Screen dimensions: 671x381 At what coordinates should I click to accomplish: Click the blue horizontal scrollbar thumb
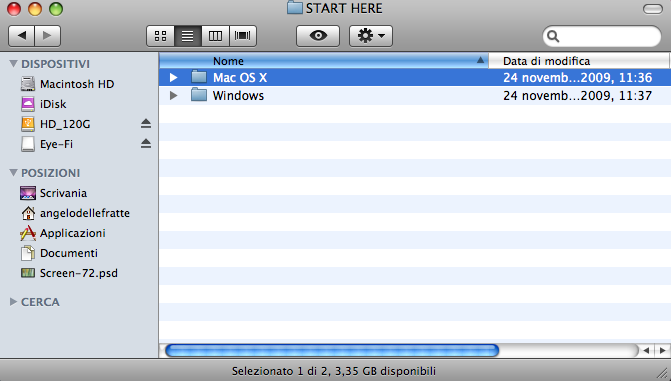click(332, 351)
